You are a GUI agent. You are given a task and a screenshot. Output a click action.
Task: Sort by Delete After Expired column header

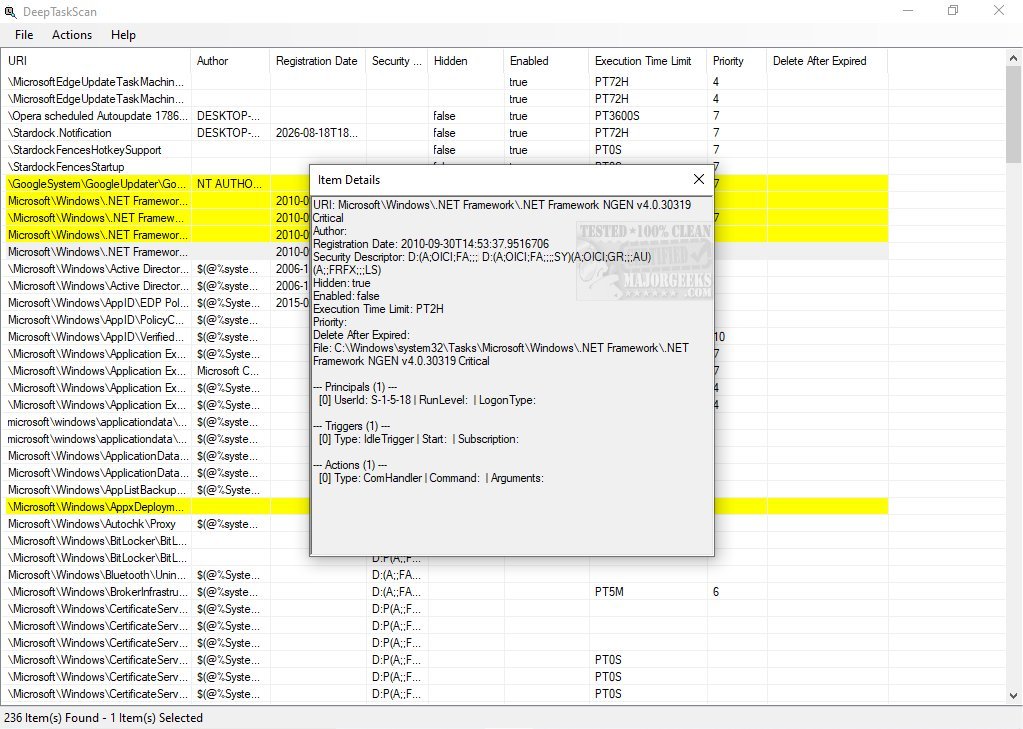(x=827, y=61)
